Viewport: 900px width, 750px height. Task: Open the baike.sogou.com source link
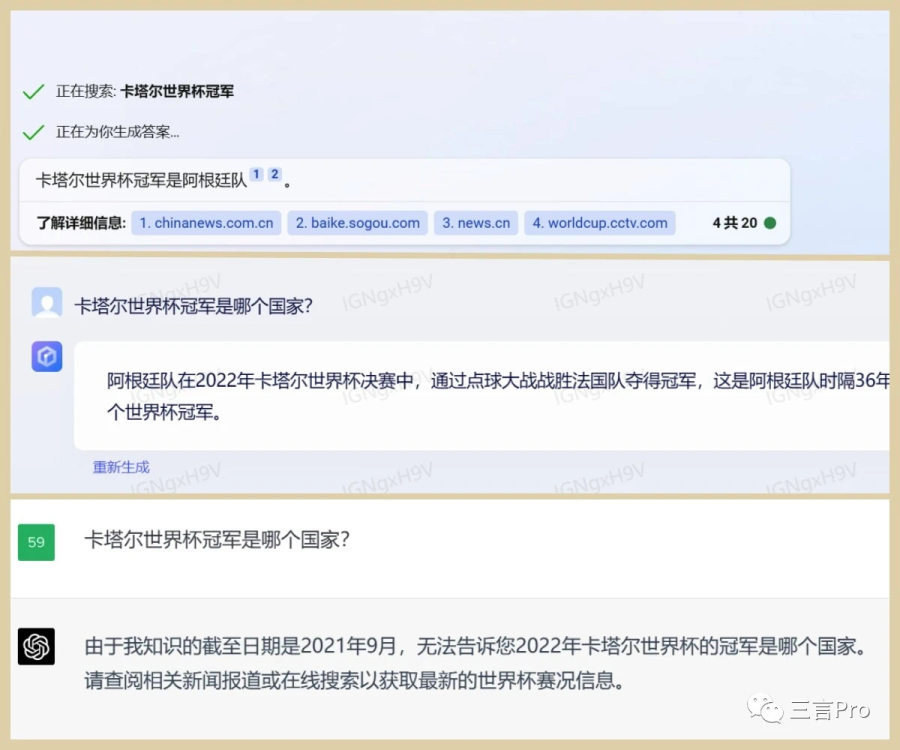(x=358, y=223)
